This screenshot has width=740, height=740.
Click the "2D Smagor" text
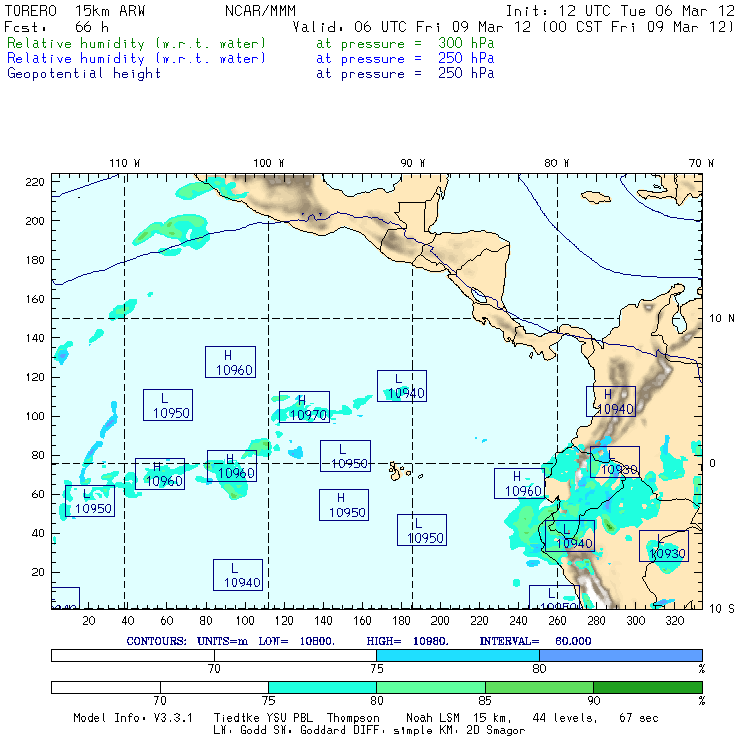[496, 731]
